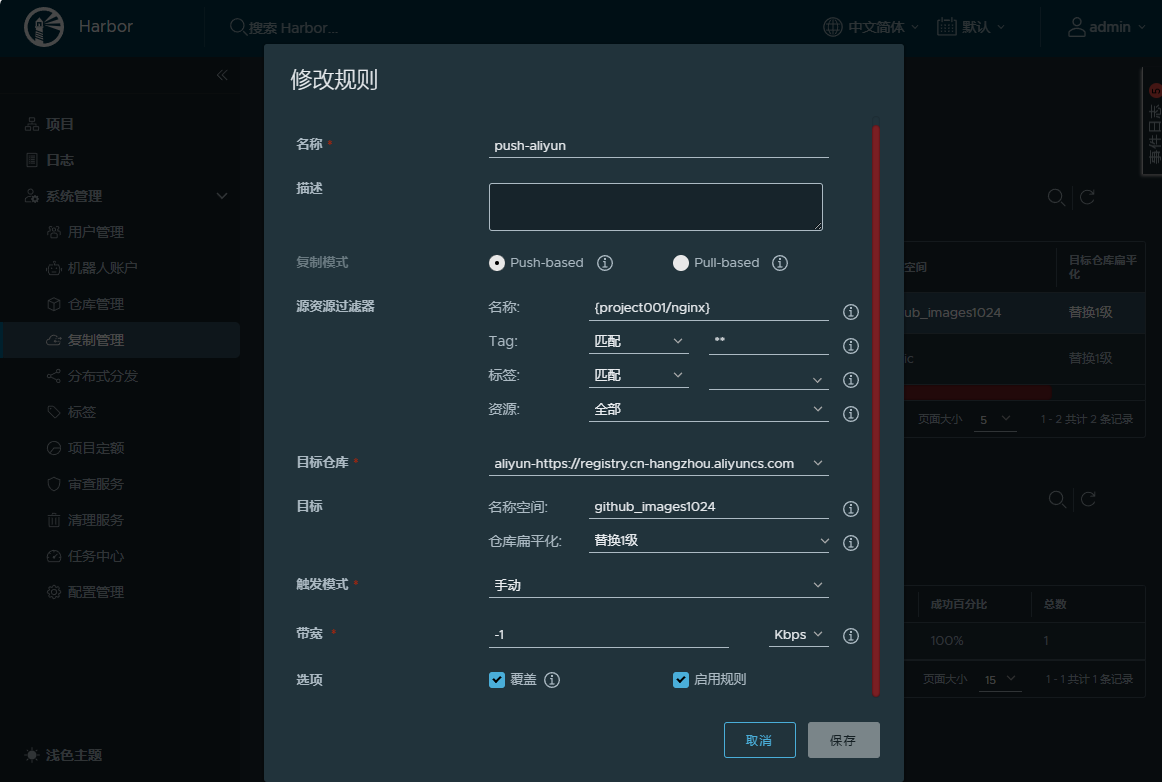Toggle the 启用规则 checkbox
Viewport: 1162px width, 782px height.
click(x=680, y=680)
